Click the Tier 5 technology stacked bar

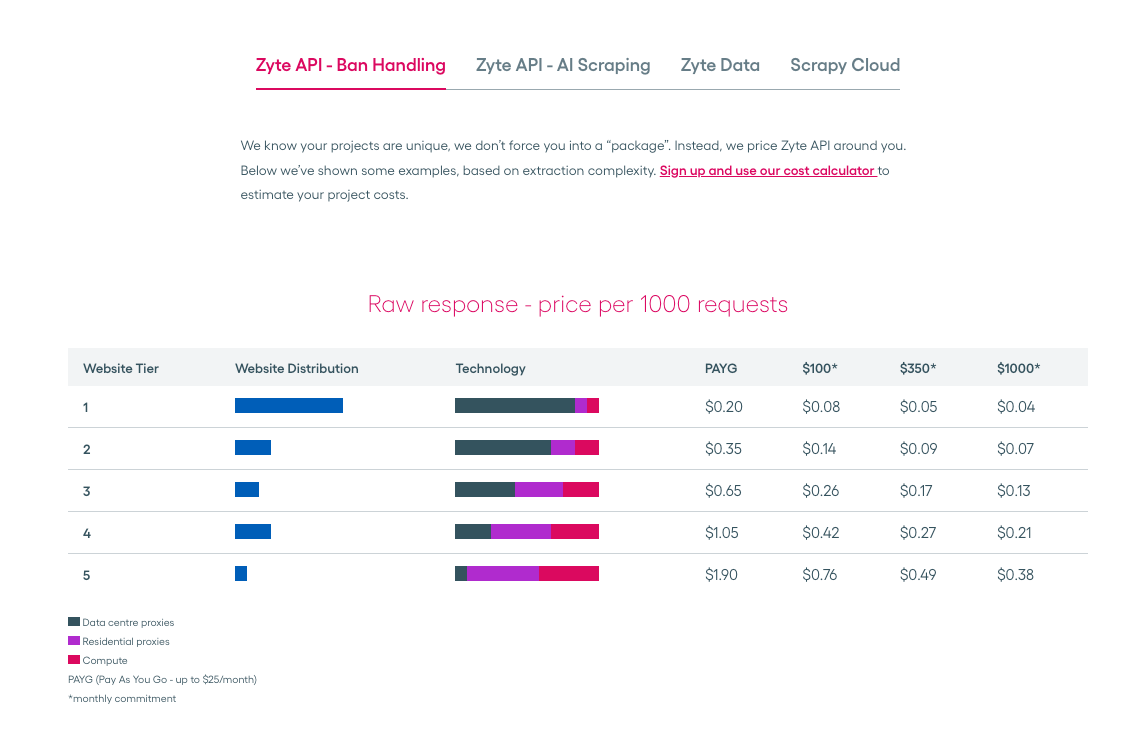527,573
